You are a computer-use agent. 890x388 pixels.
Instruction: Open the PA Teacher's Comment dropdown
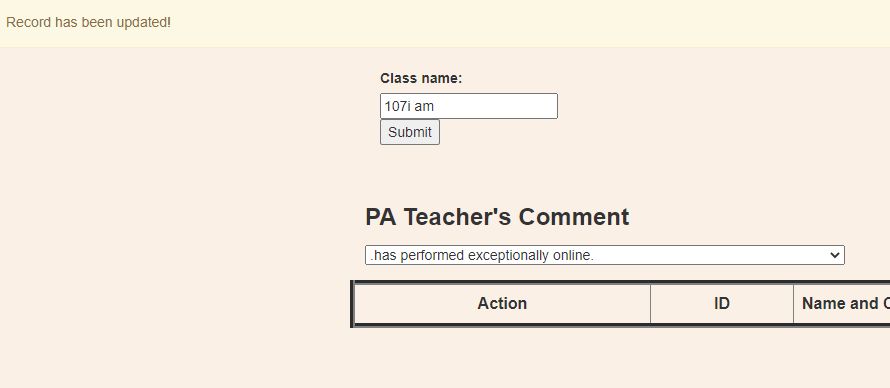604,255
